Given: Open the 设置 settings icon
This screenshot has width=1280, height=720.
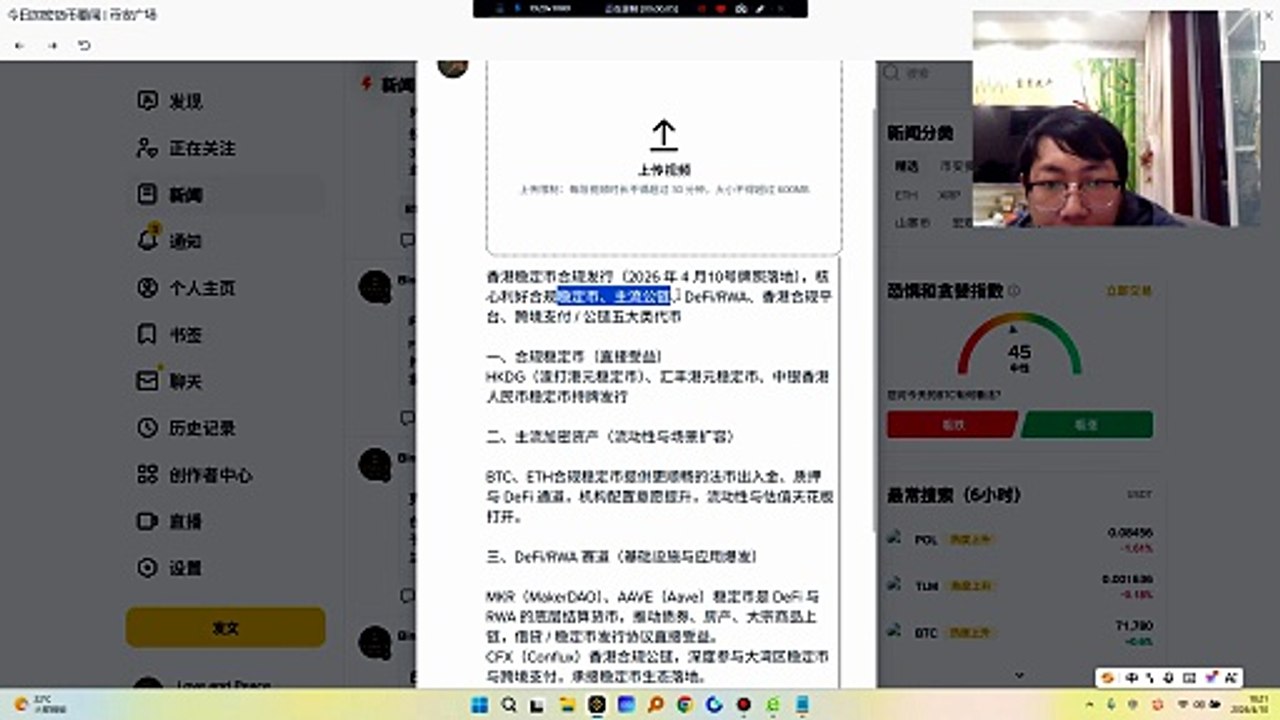Looking at the screenshot, I should pyautogui.click(x=147, y=568).
